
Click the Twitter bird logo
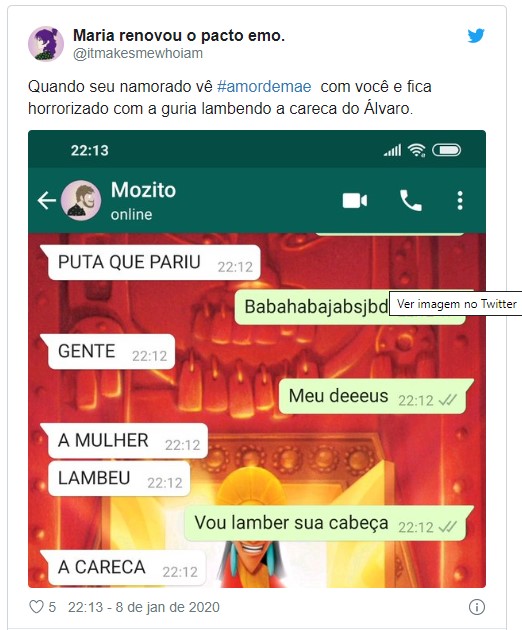(476, 36)
